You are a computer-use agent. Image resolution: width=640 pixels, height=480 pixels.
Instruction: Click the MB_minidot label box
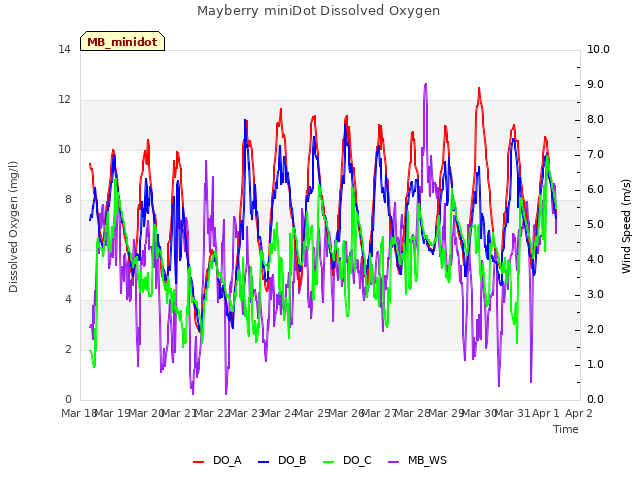pos(122,41)
